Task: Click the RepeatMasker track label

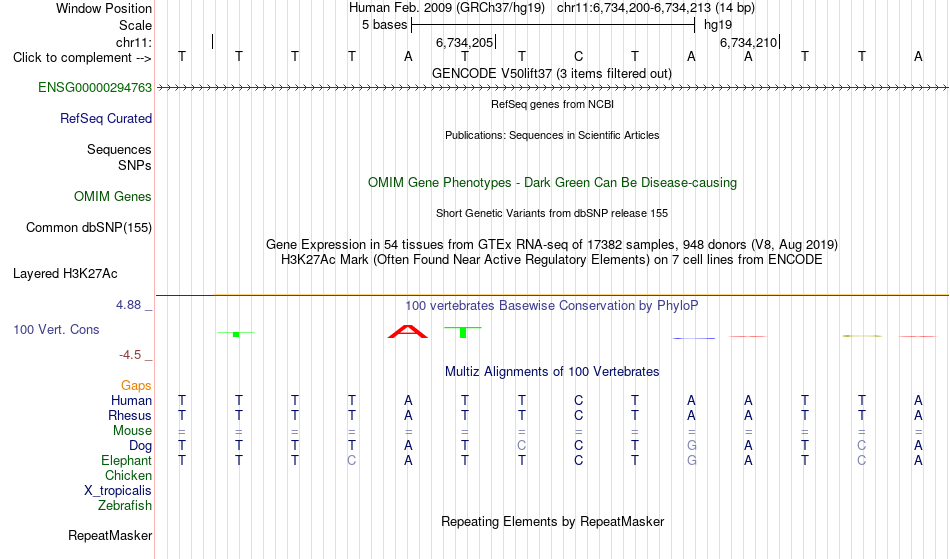Action: 110,535
